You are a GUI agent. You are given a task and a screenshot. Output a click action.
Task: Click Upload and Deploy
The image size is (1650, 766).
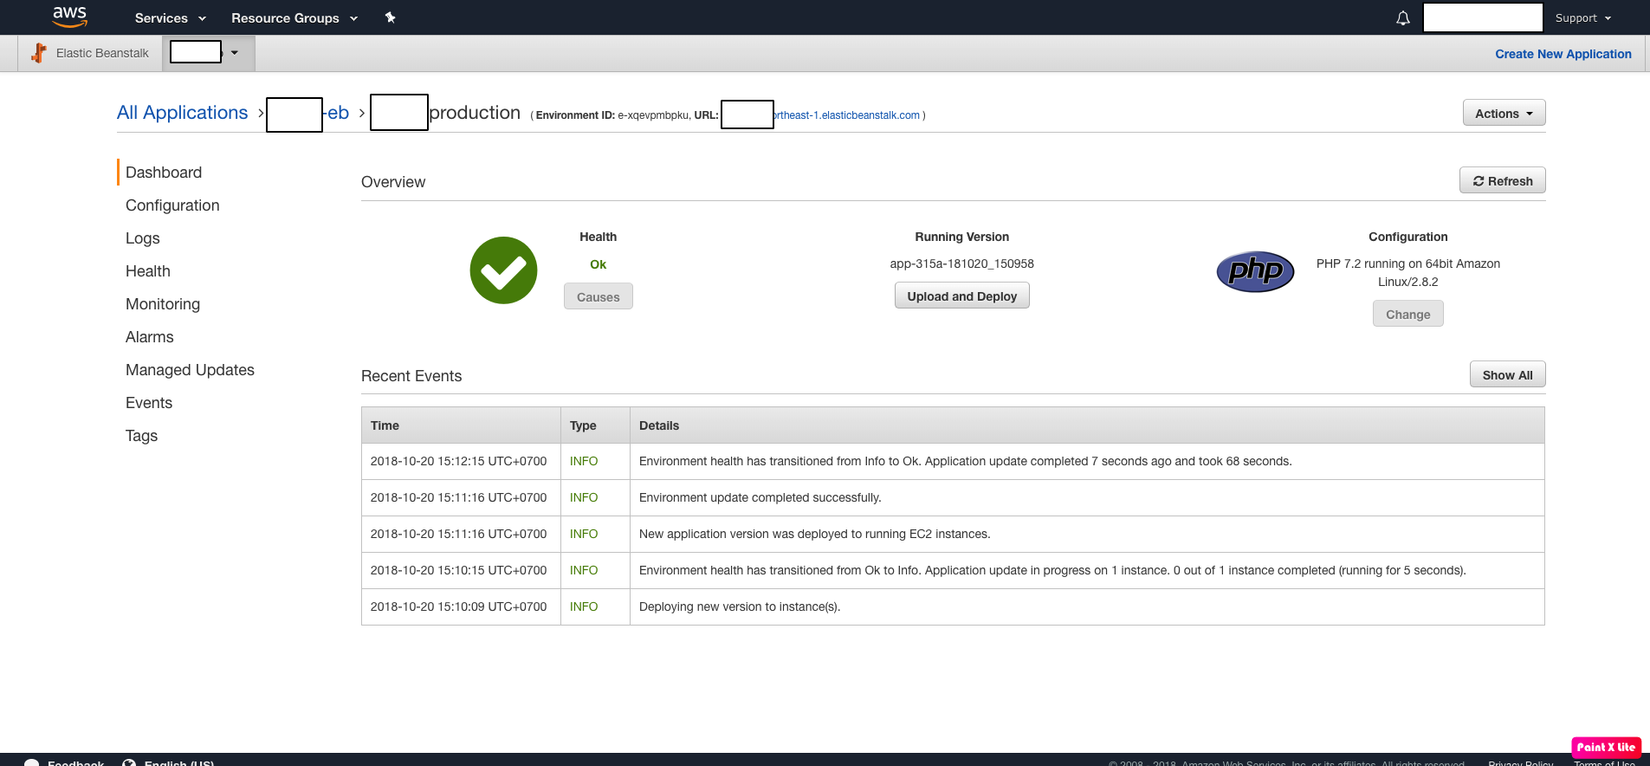[962, 296]
